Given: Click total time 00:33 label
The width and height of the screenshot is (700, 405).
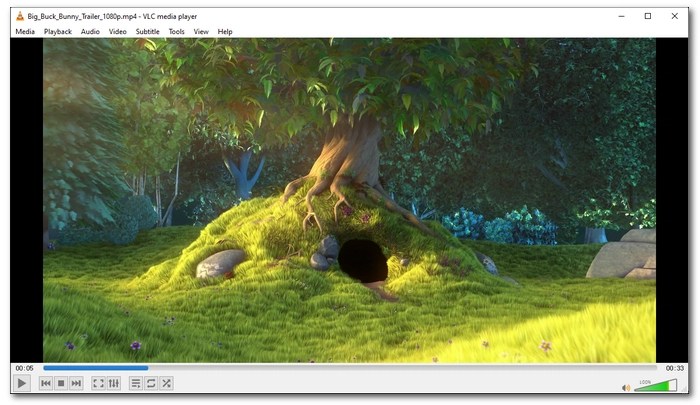Looking at the screenshot, I should click(x=675, y=368).
